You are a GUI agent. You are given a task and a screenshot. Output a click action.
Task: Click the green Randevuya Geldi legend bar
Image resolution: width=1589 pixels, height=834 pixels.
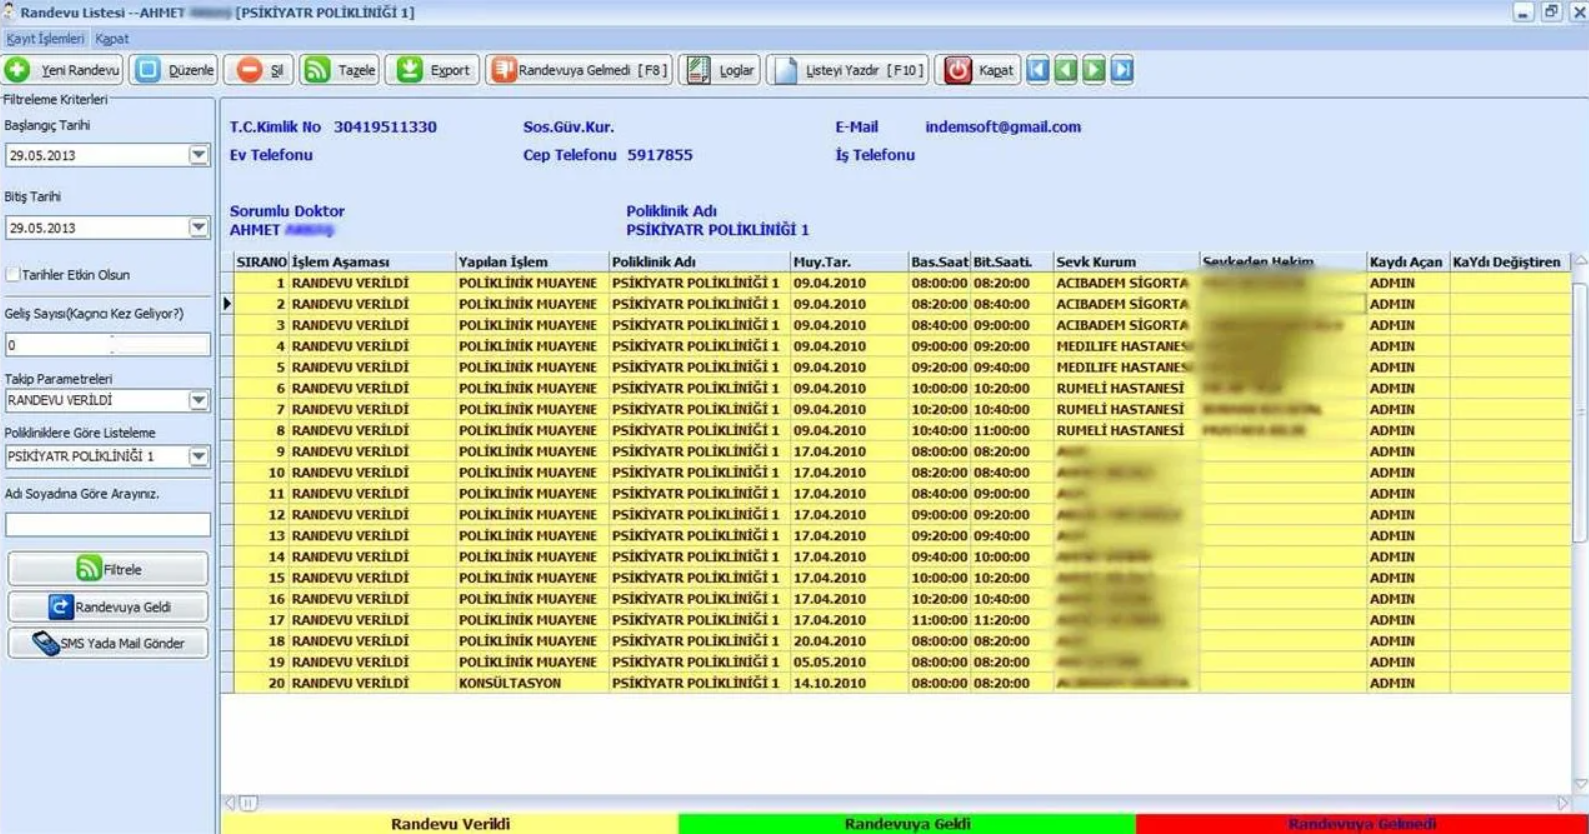907,824
